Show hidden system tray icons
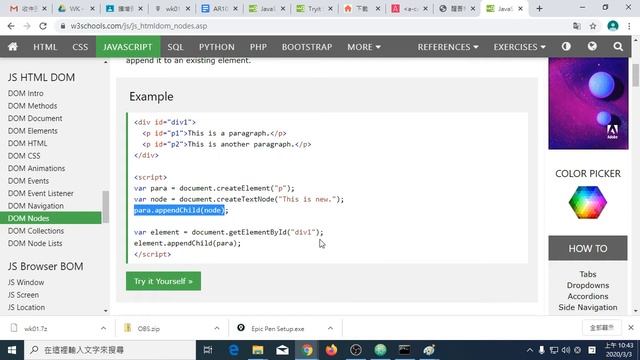This screenshot has width=640, height=360. coord(529,350)
